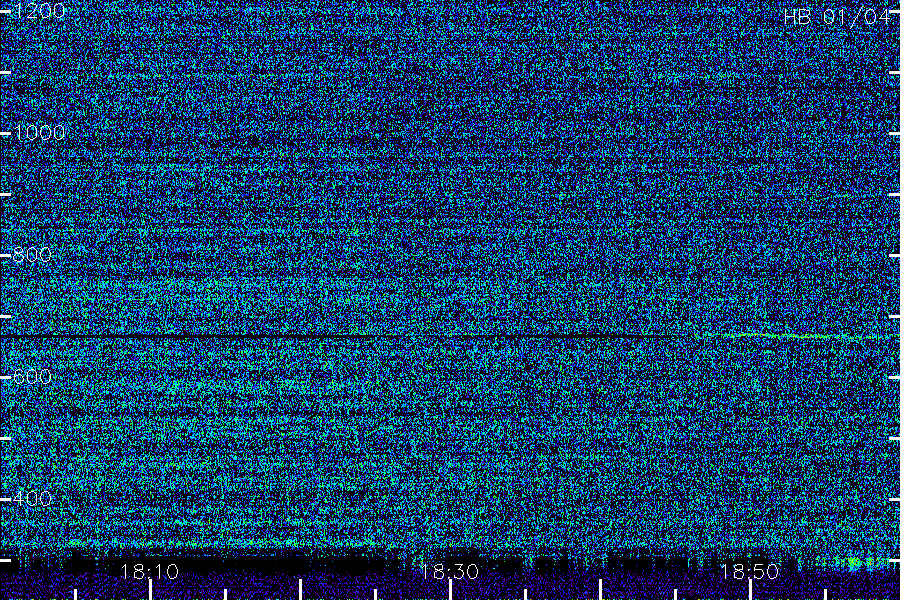The image size is (900, 600).
Task: Click the 18:10 time label
Action: click(150, 571)
